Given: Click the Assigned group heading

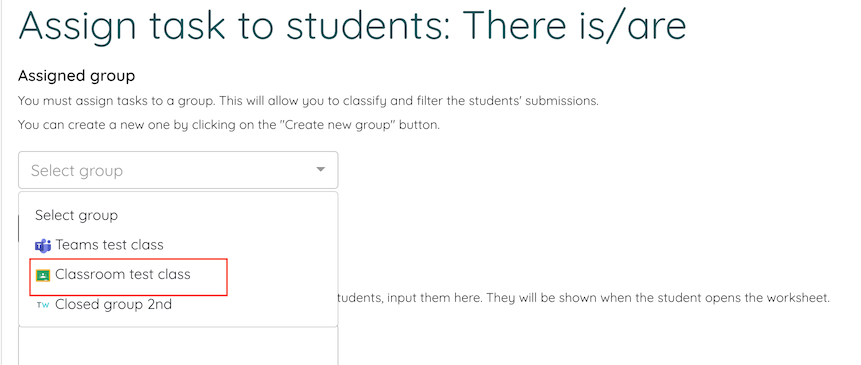Looking at the screenshot, I should pos(76,76).
